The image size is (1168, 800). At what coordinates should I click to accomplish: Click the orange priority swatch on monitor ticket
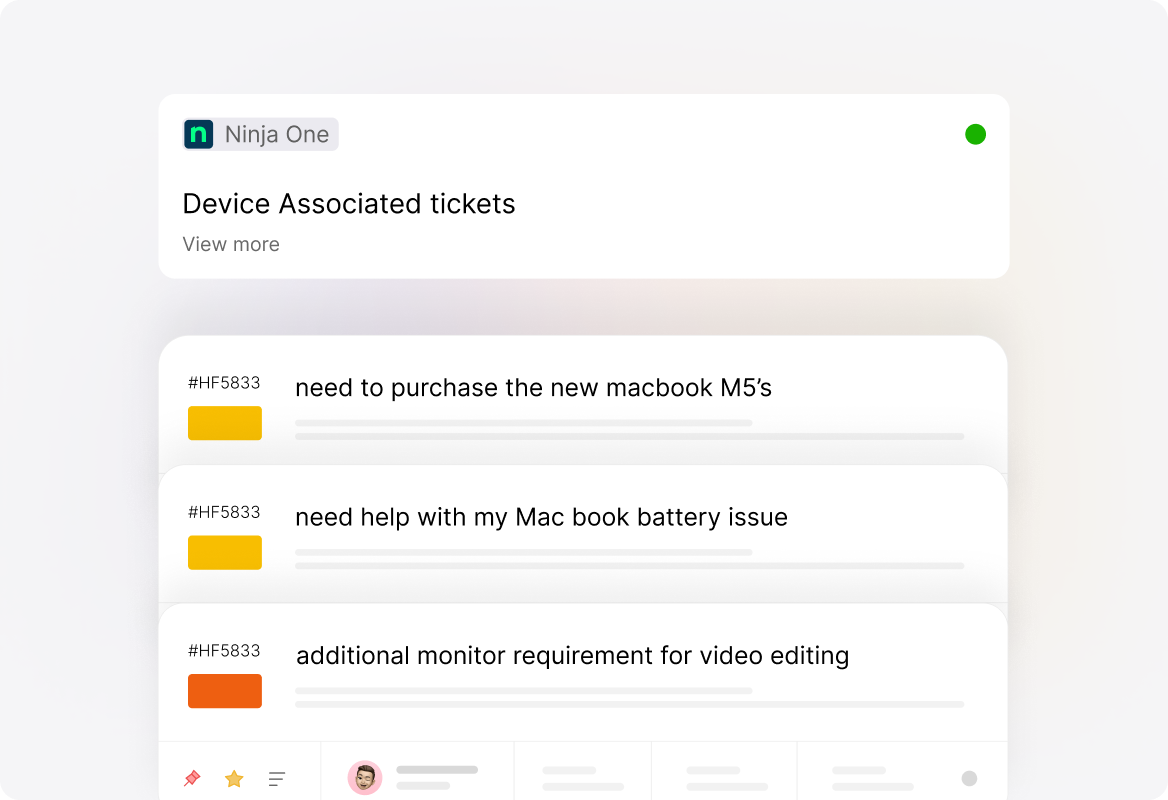tap(224, 691)
